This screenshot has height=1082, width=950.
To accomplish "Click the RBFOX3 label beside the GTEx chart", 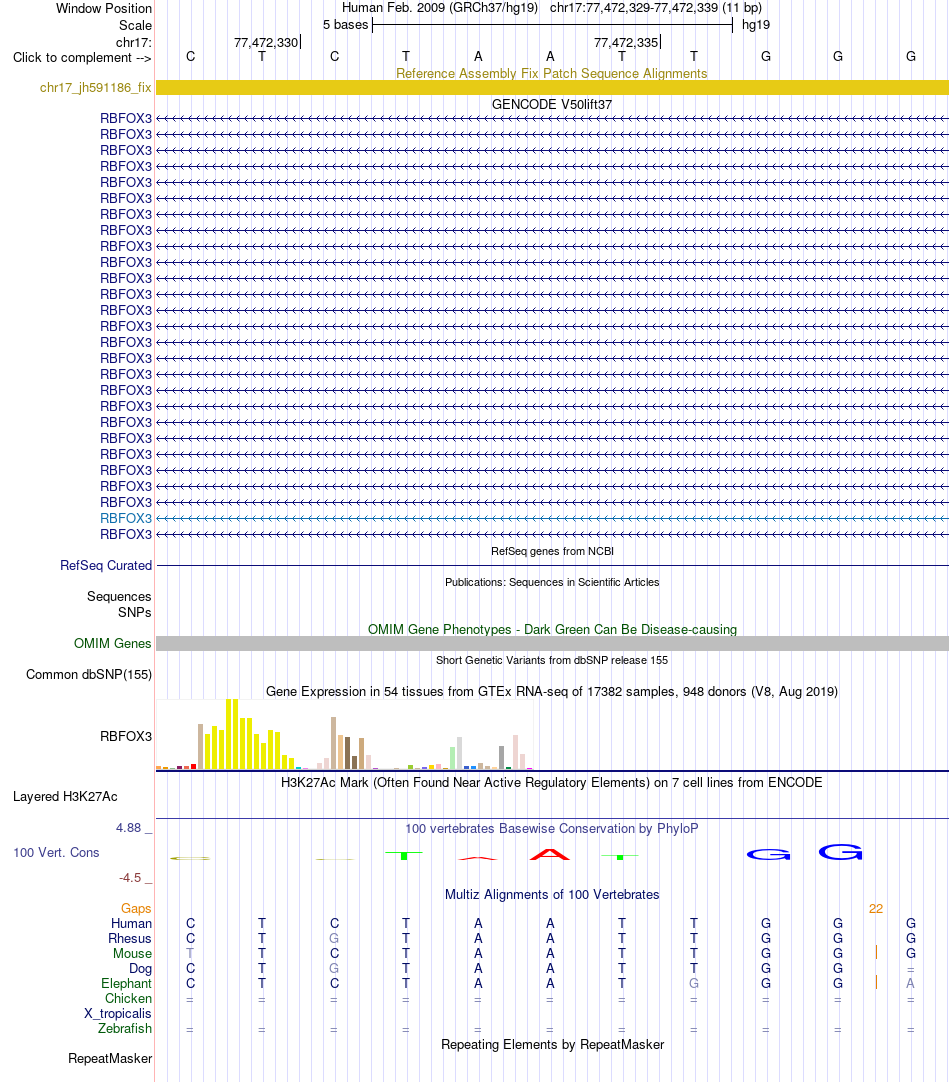I will (x=126, y=736).
